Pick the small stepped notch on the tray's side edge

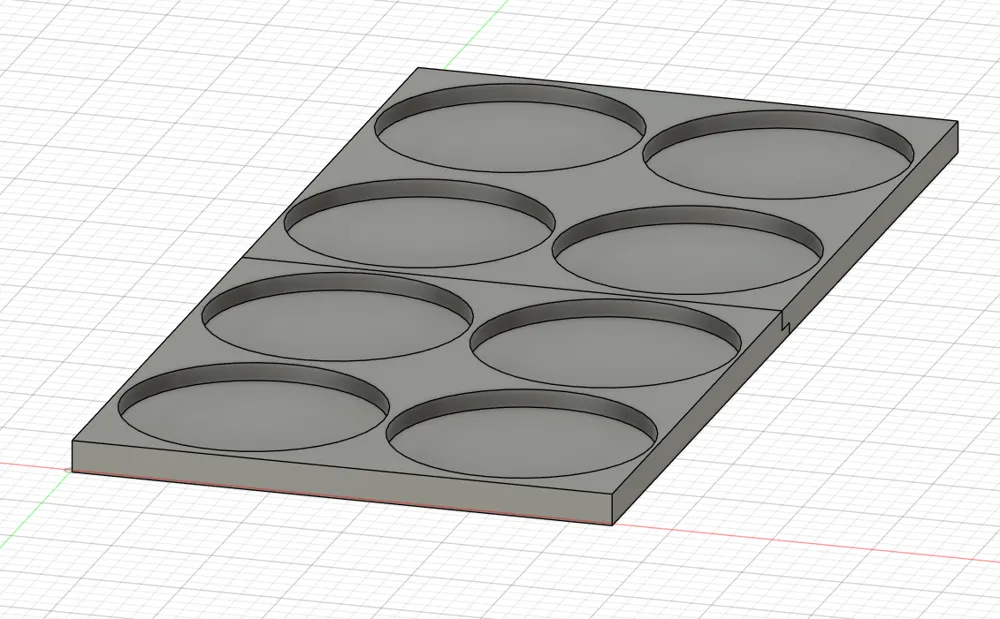click(x=785, y=322)
